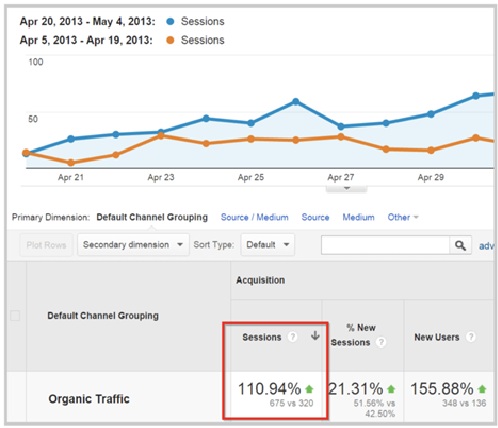Expand the Other dimension dropdown
498x428 pixels.
403,217
